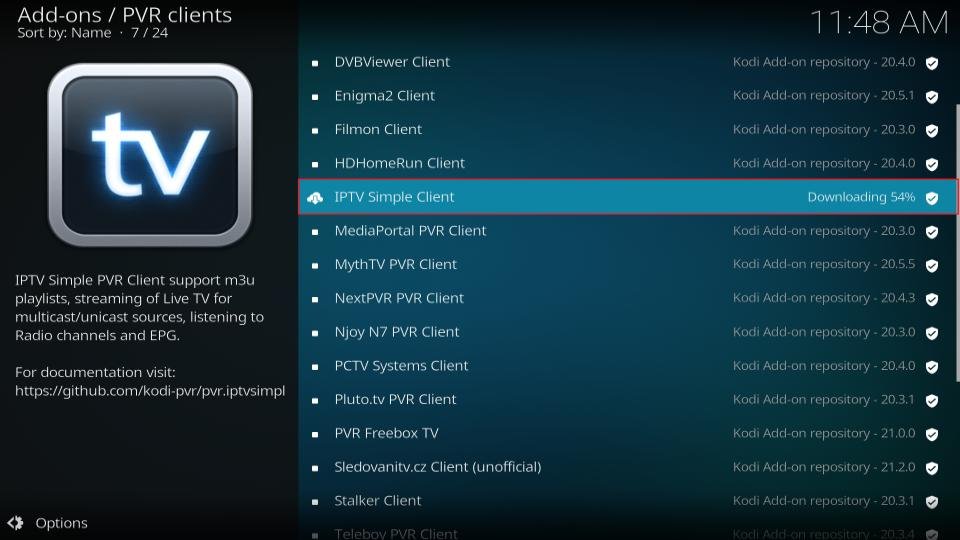The height and width of the screenshot is (540, 960).
Task: Select the IPTV Simple Client row
Action: (x=628, y=197)
